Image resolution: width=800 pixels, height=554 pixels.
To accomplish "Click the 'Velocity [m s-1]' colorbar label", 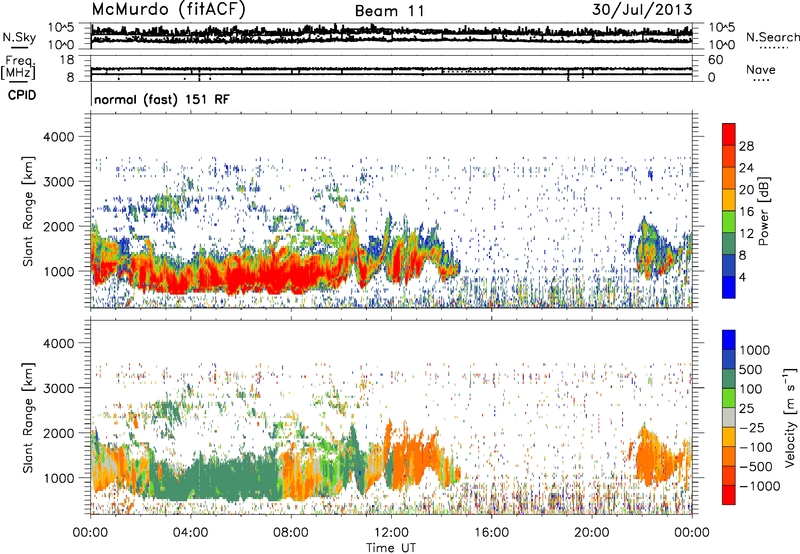I will (x=790, y=417).
